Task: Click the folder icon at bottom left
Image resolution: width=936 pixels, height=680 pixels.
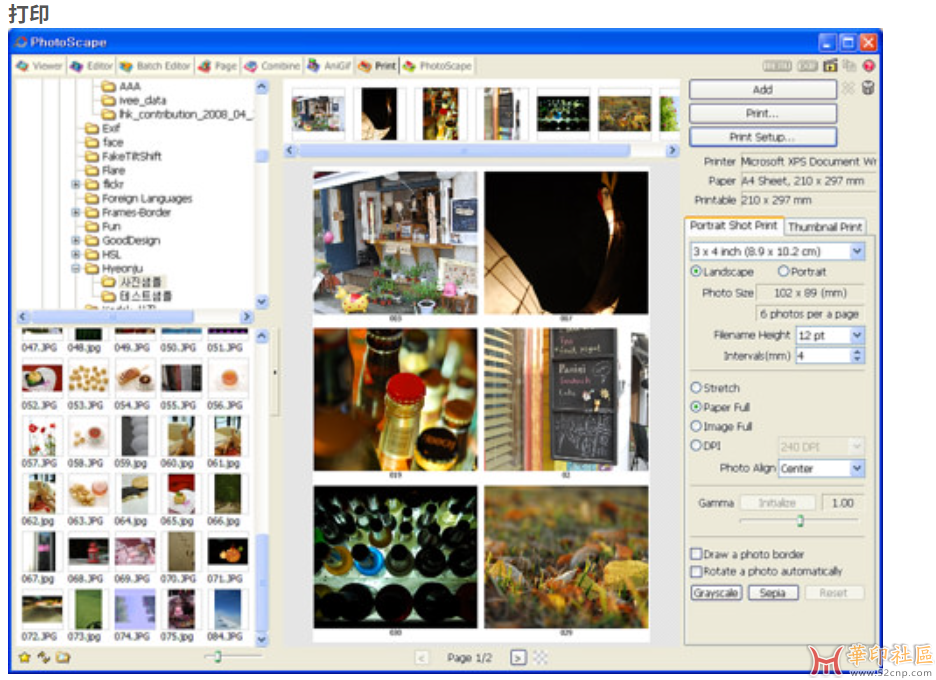Action: click(63, 657)
